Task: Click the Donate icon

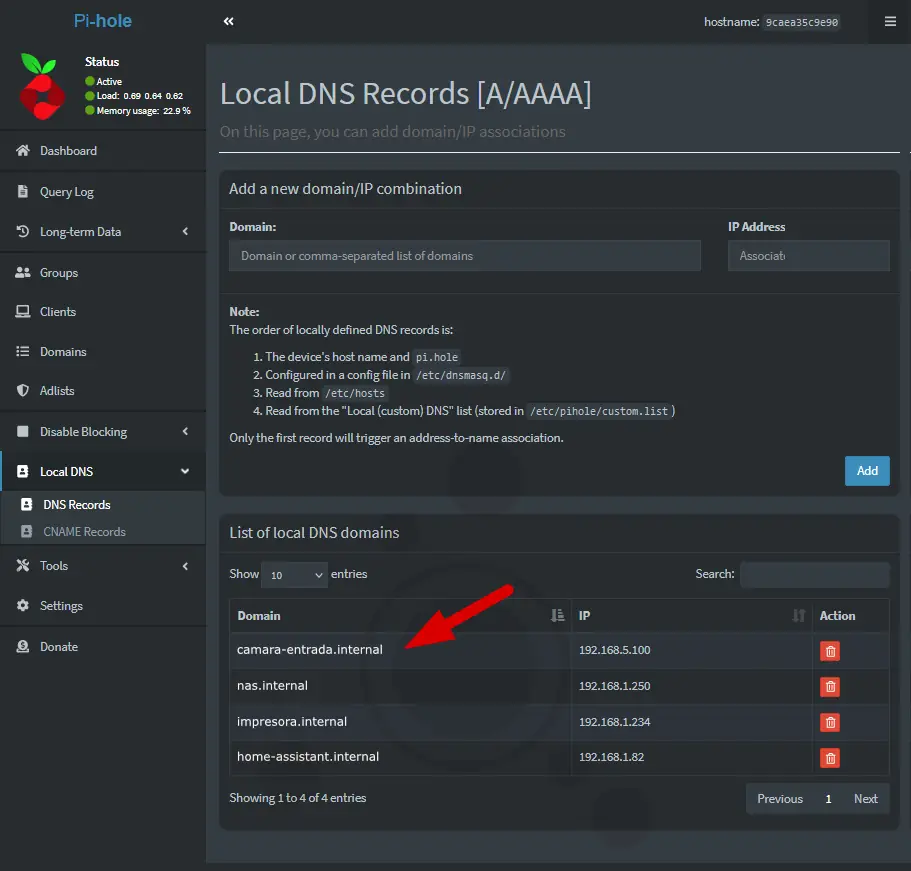Action: click(x=23, y=646)
